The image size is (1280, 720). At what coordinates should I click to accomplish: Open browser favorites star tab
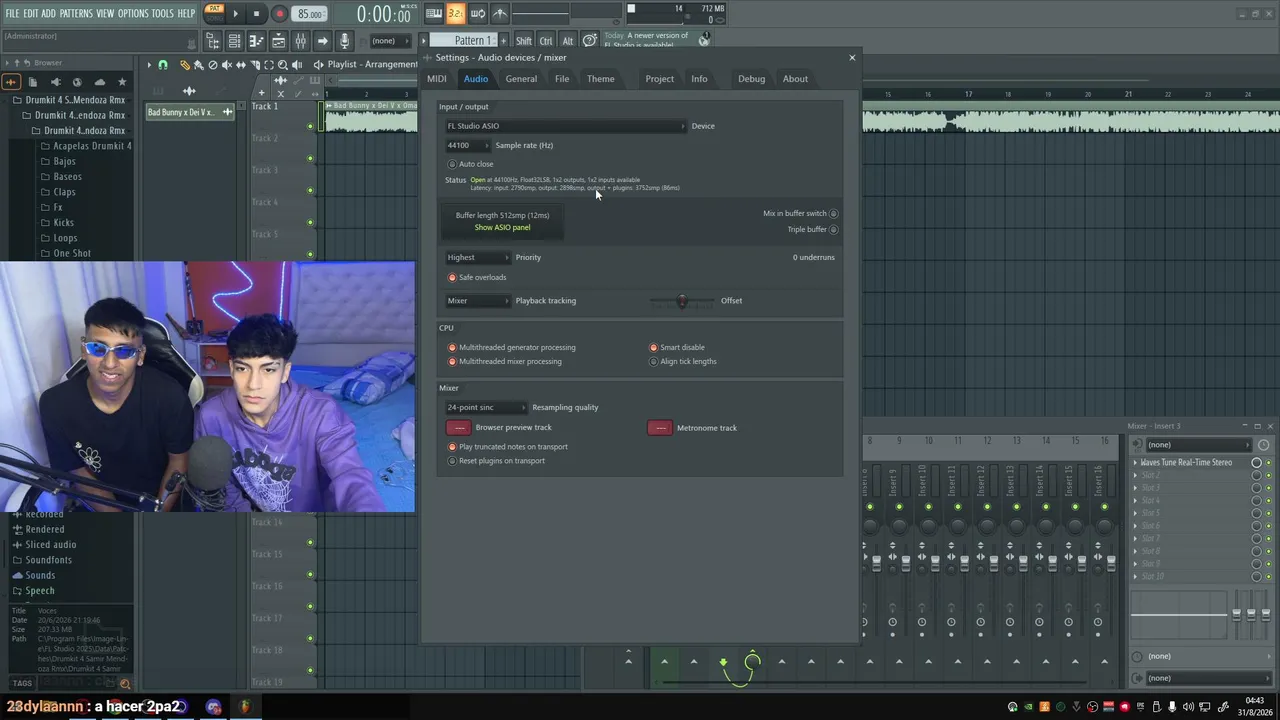pyautogui.click(x=122, y=82)
